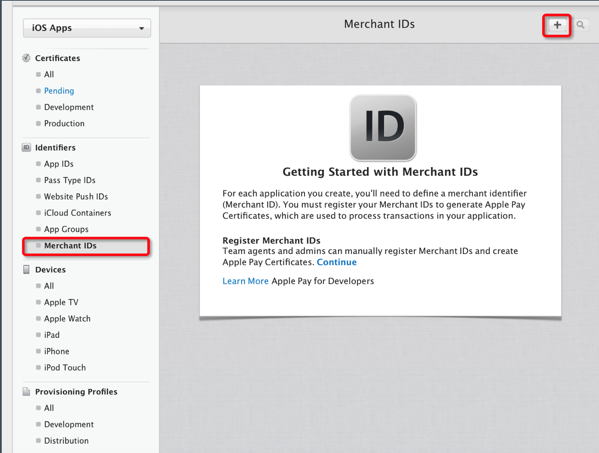Screen dimensions: 599x453
Task: Click the search magnifier icon
Action: (580, 25)
